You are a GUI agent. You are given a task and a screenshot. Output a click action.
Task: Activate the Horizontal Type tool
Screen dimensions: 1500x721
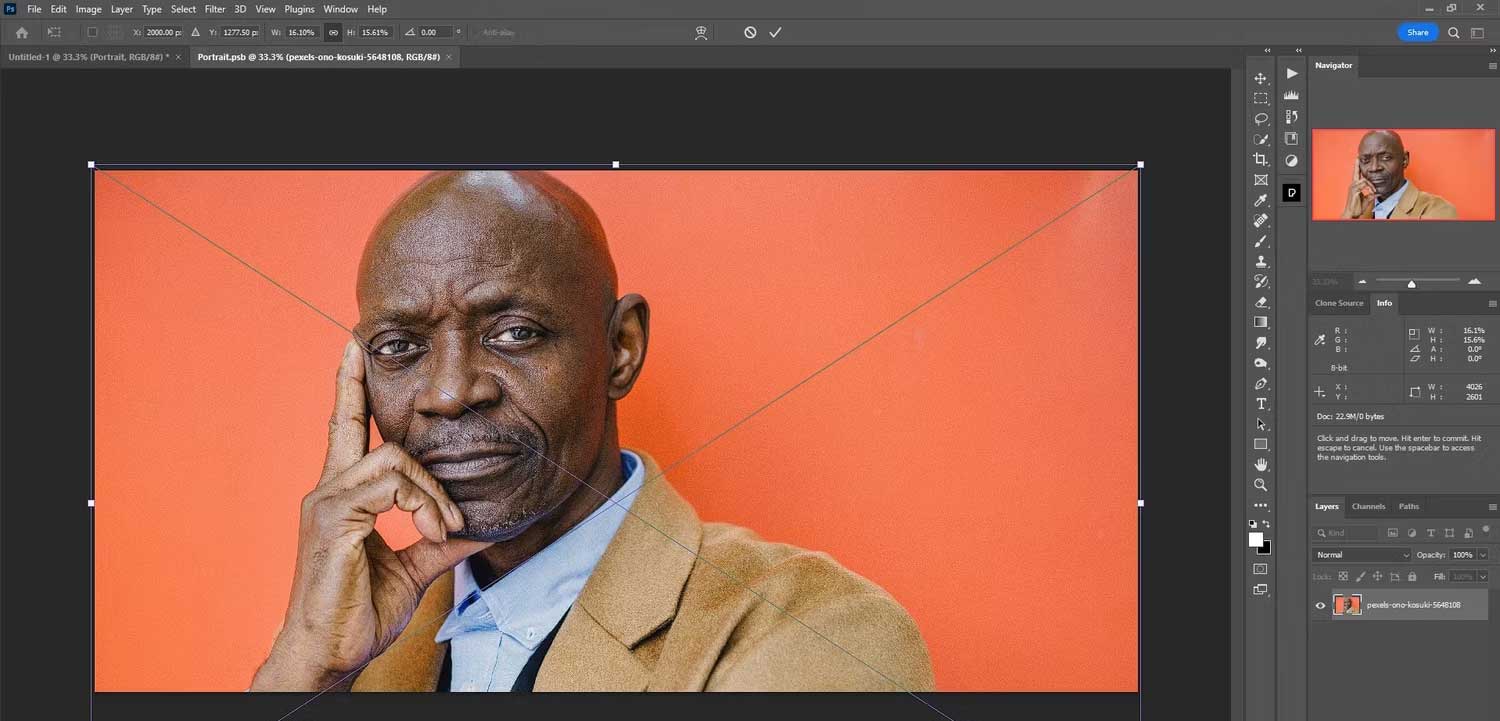1261,404
